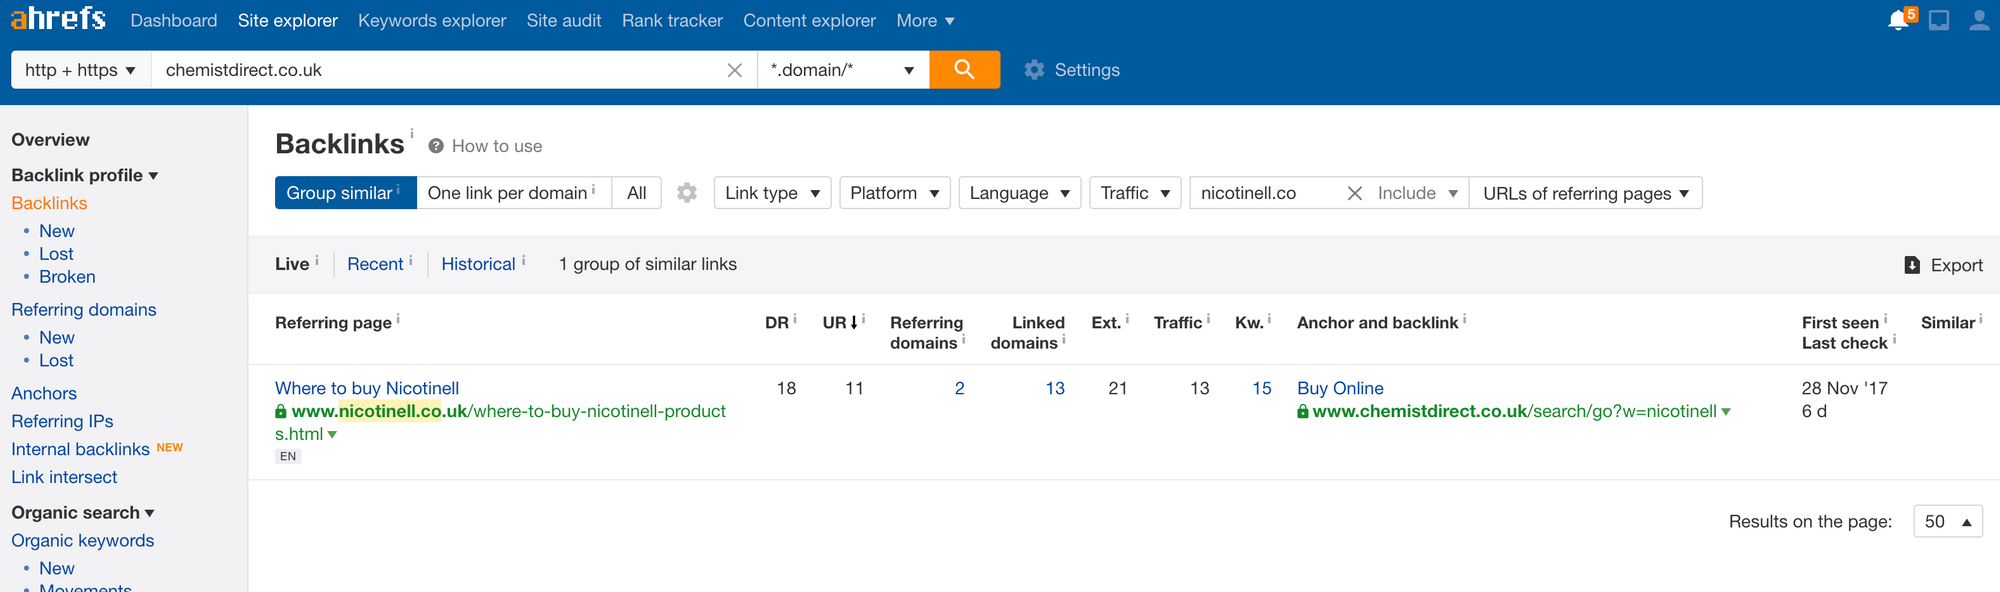Screen dimensions: 2000x592
Task: Open Settings via the gear icon
Action: click(1035, 70)
